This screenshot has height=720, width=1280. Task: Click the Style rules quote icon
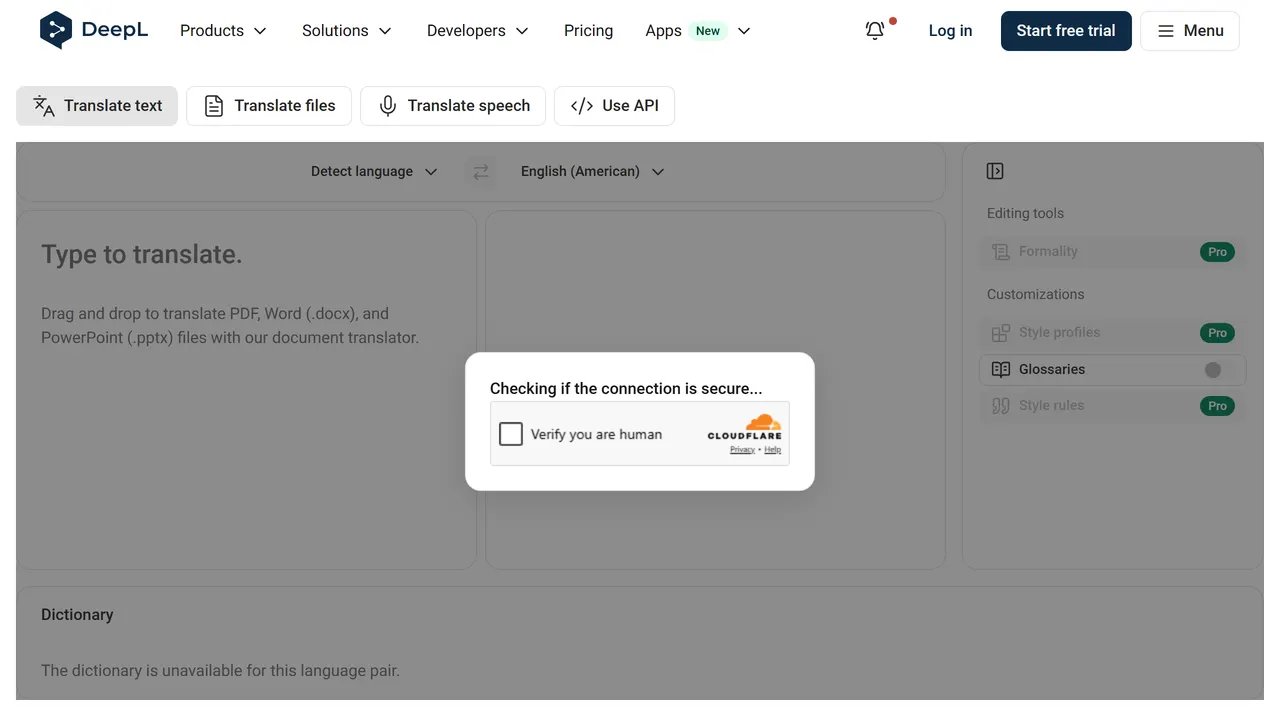click(1001, 406)
